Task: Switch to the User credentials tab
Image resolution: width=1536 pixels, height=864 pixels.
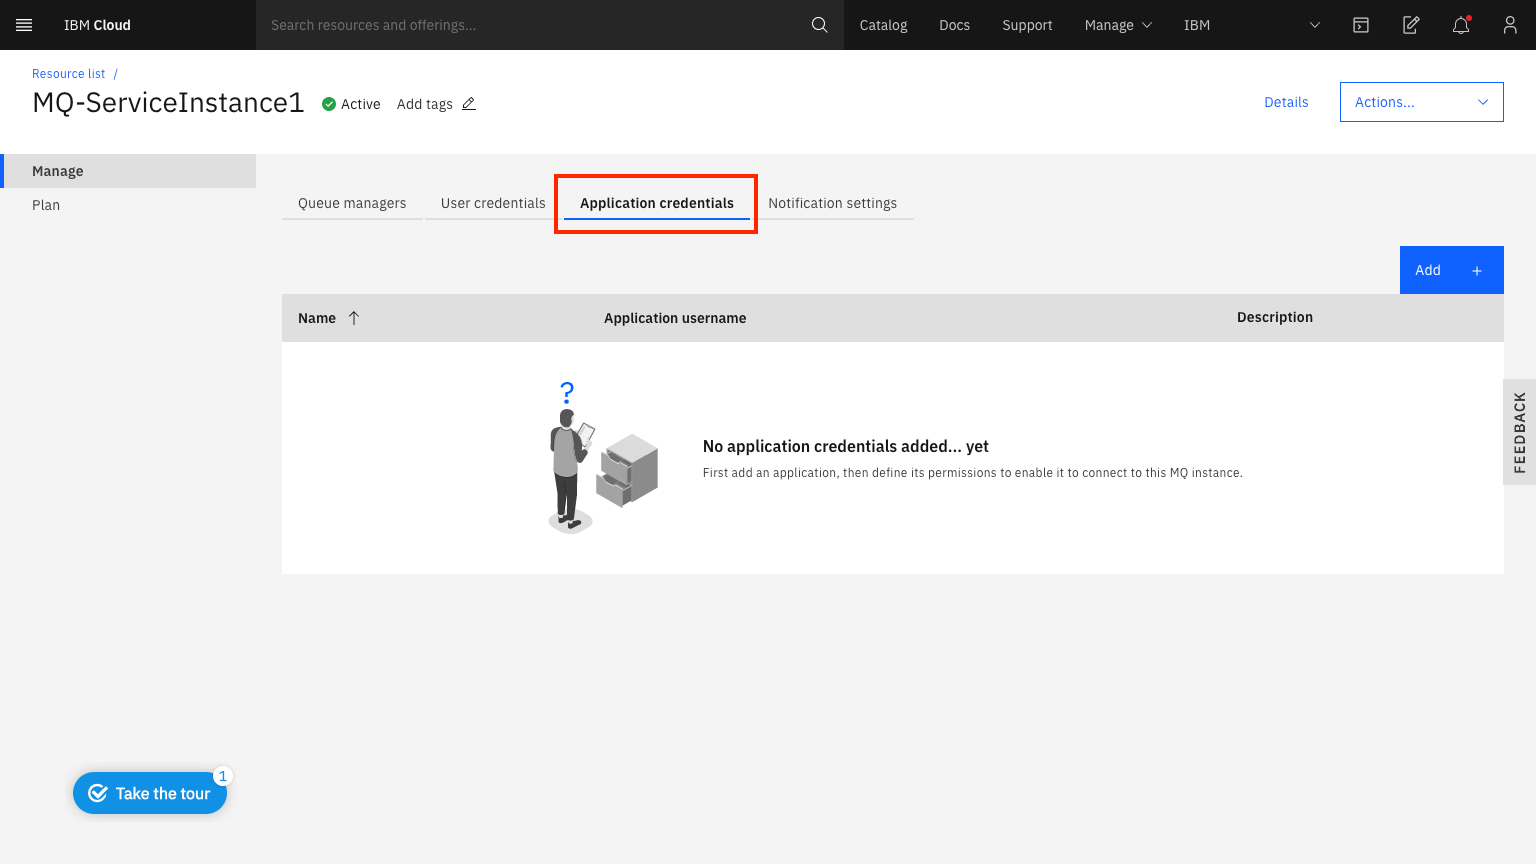Action: 493,203
